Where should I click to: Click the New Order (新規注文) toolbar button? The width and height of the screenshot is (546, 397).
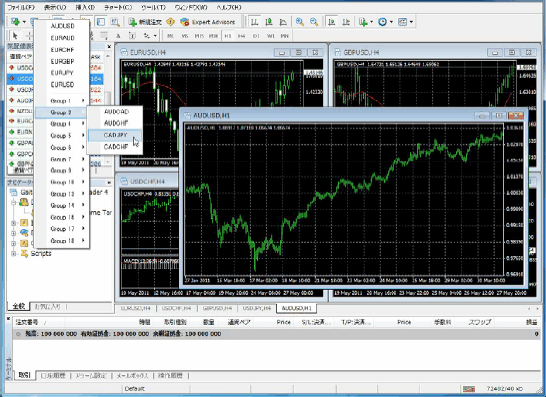(x=145, y=22)
